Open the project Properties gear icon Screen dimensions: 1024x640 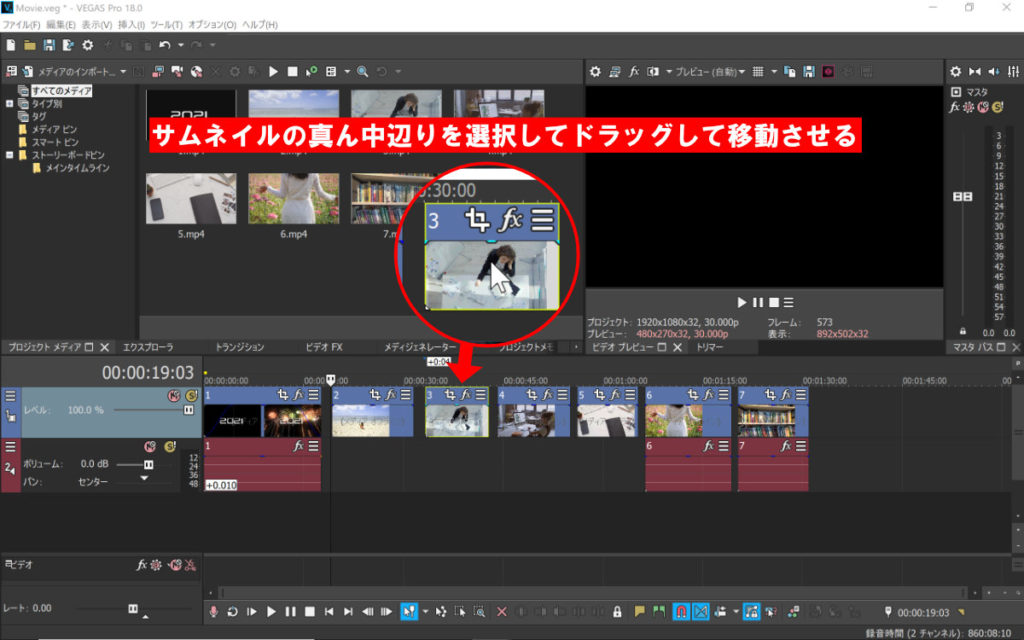click(x=87, y=45)
